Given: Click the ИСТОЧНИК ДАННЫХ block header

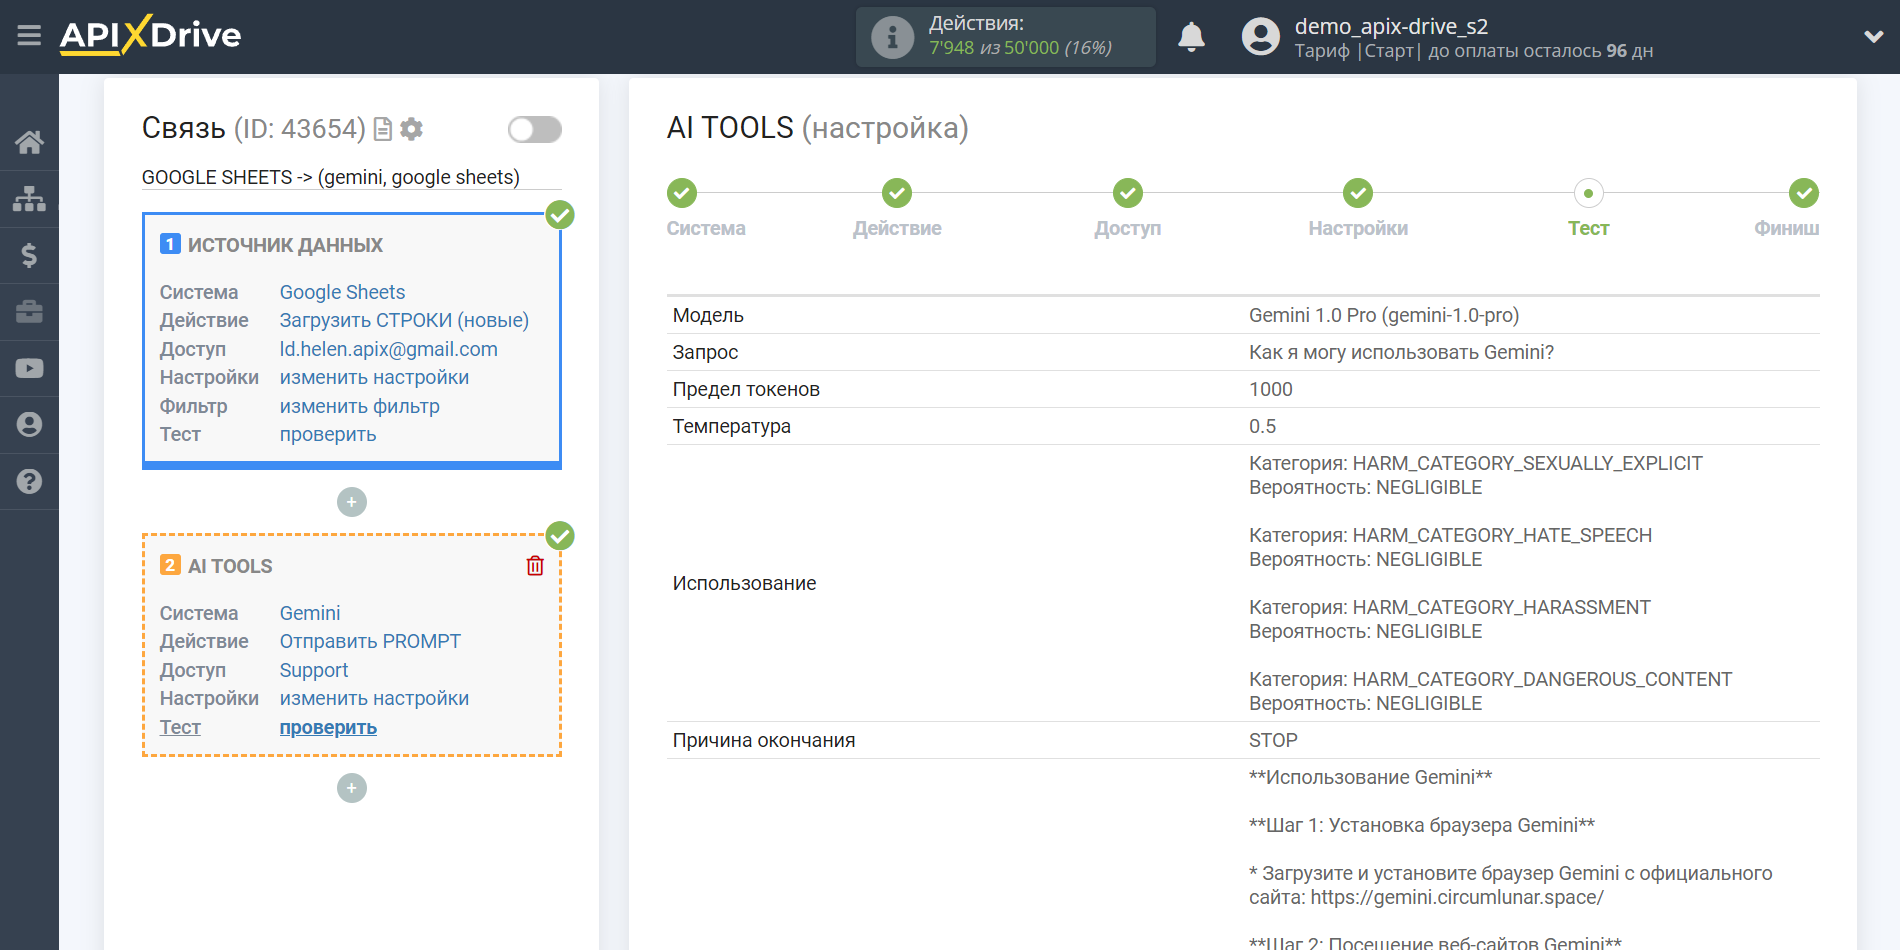Looking at the screenshot, I should (x=285, y=245).
